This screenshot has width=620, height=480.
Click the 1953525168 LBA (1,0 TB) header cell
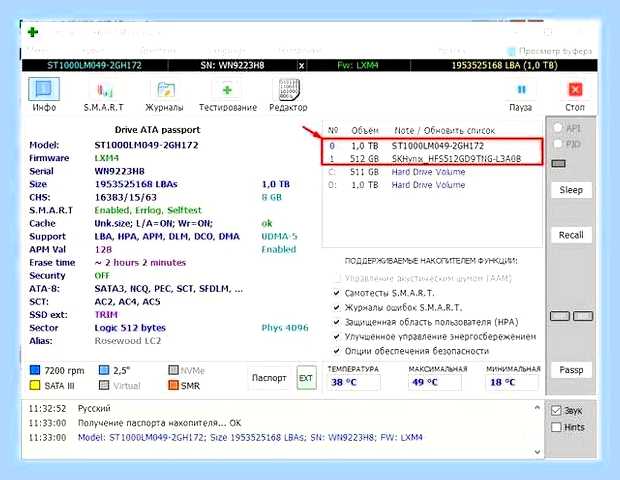coord(505,65)
